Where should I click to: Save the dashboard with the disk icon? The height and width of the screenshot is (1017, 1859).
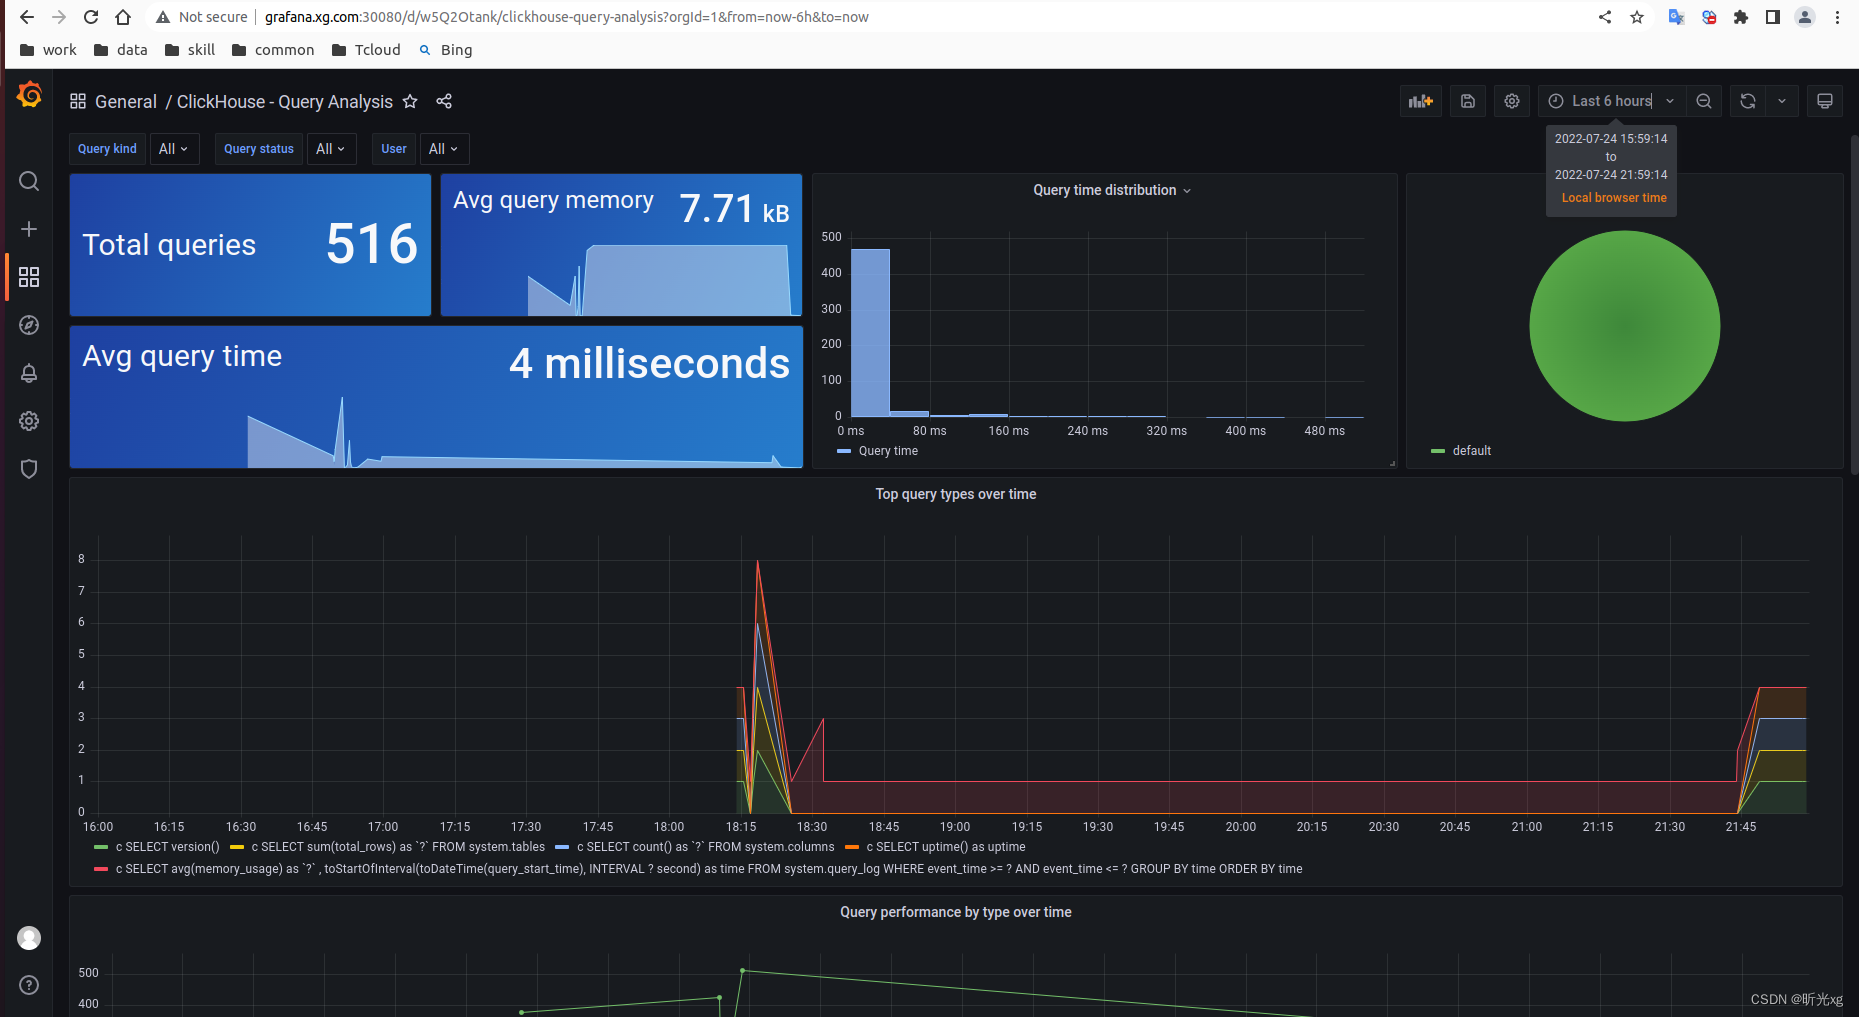(x=1468, y=101)
